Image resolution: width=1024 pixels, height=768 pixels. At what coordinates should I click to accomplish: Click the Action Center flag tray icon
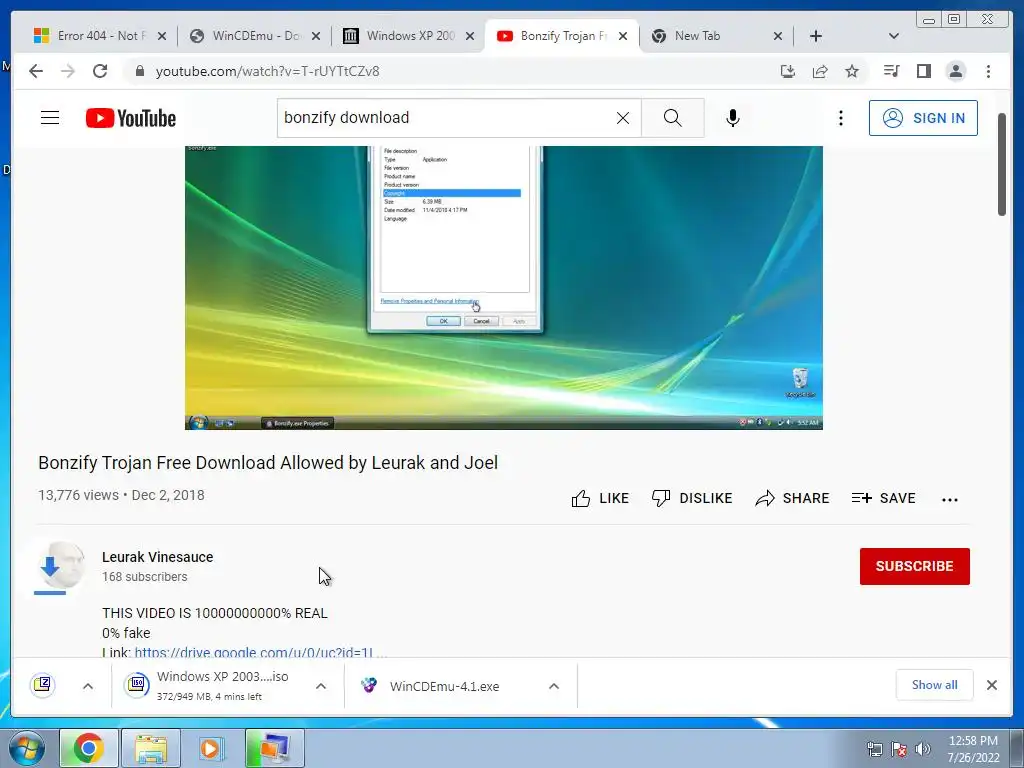[899, 749]
